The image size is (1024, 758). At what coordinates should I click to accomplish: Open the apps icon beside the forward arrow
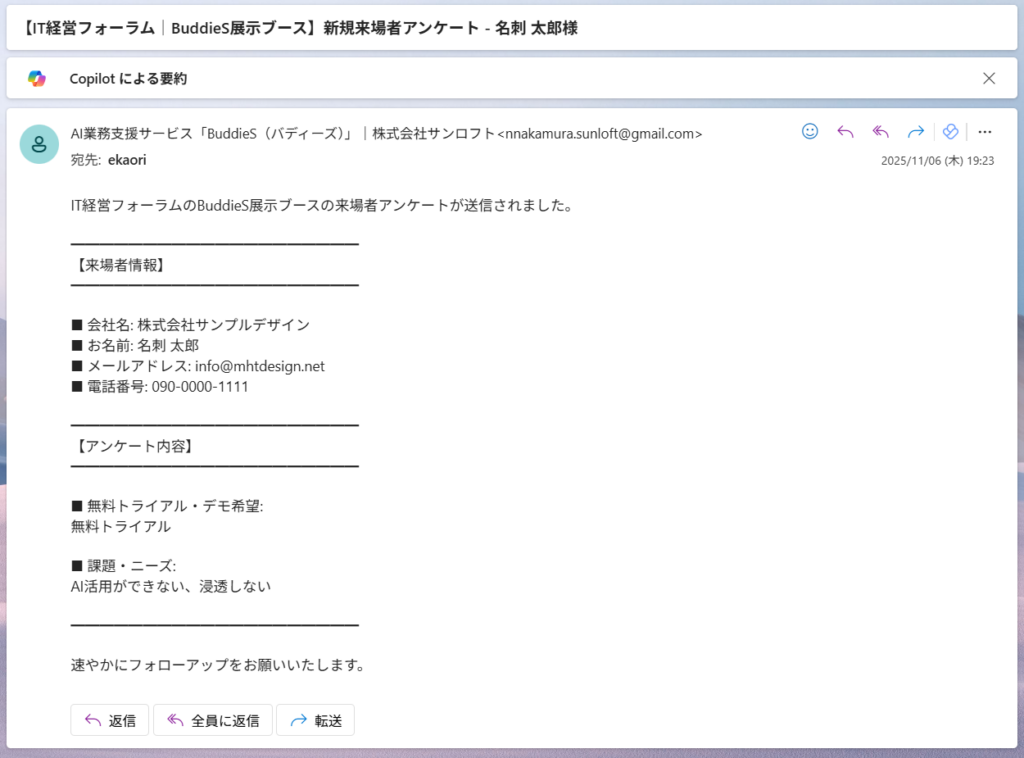coord(951,132)
